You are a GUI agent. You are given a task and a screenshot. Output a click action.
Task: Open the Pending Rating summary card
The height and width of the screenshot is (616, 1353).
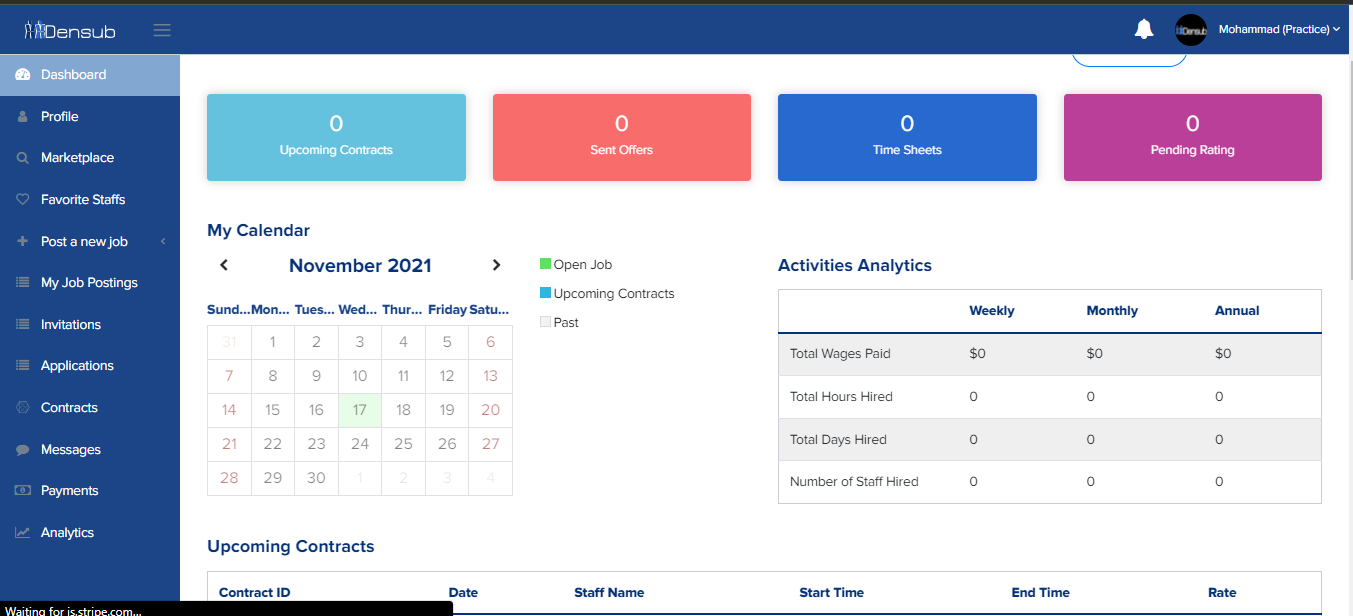tap(1192, 137)
